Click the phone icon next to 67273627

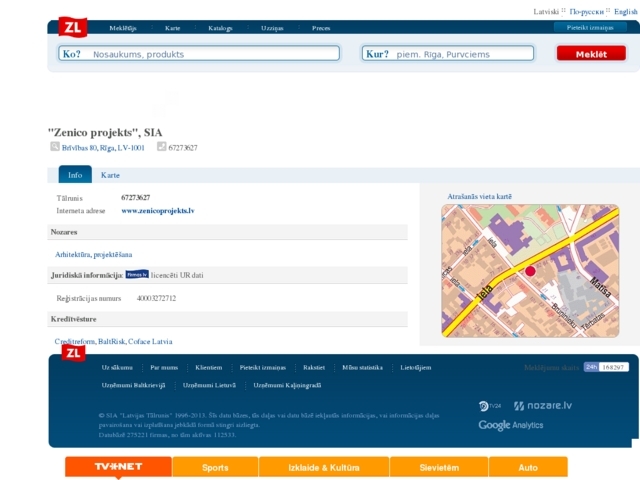click(x=162, y=147)
